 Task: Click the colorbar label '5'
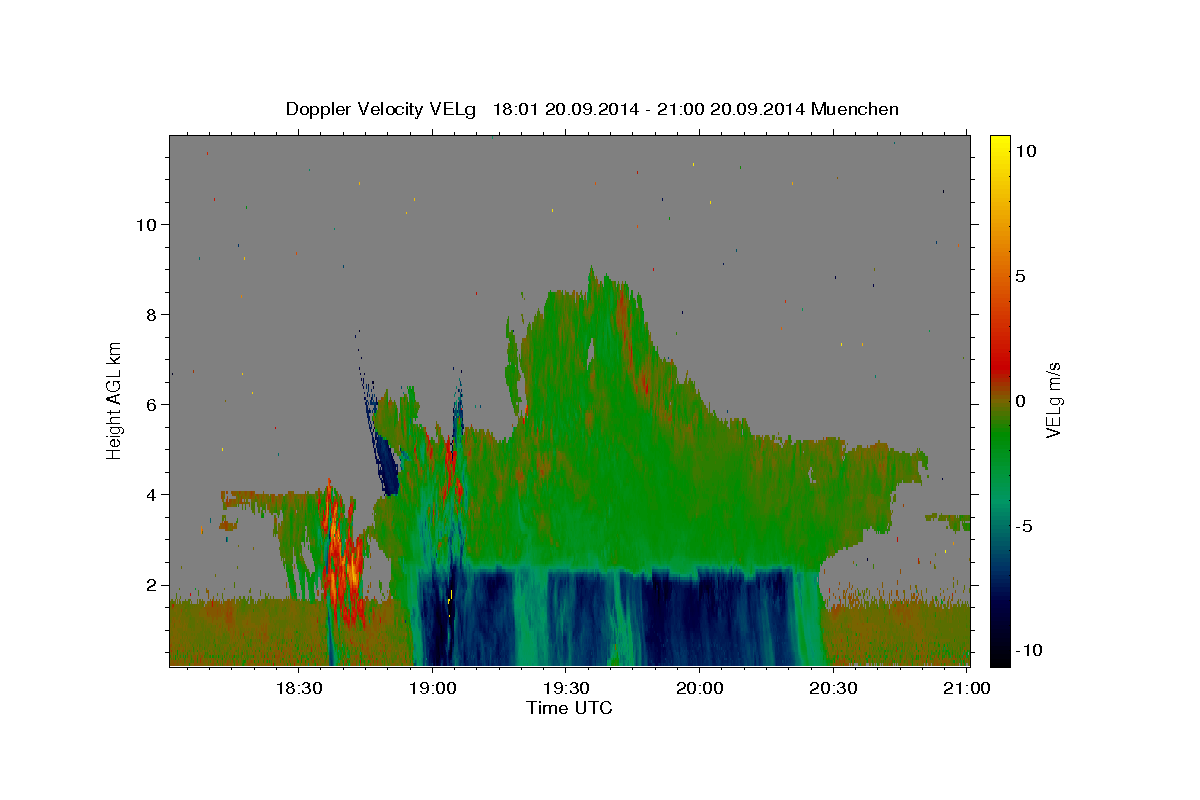(x=1019, y=276)
